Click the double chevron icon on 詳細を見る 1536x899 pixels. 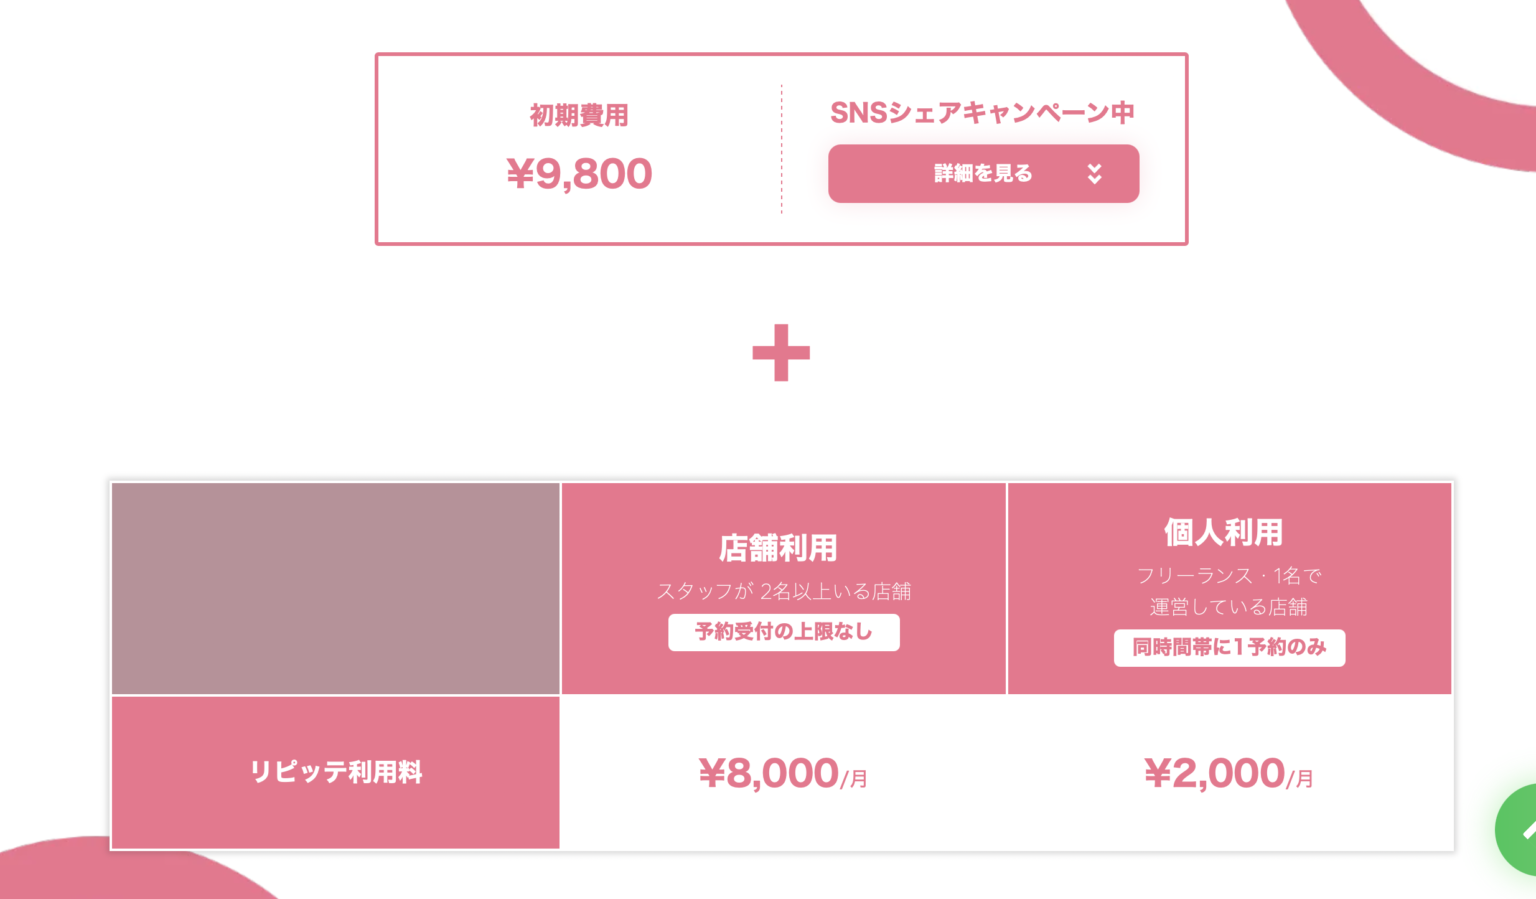1095,174
